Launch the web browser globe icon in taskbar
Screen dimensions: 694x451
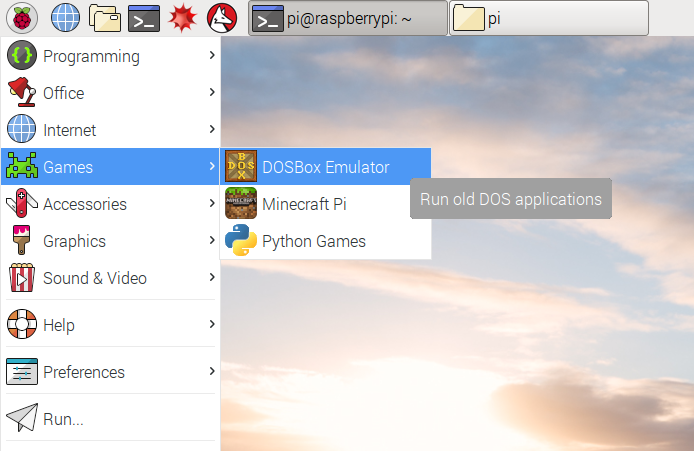pos(66,18)
